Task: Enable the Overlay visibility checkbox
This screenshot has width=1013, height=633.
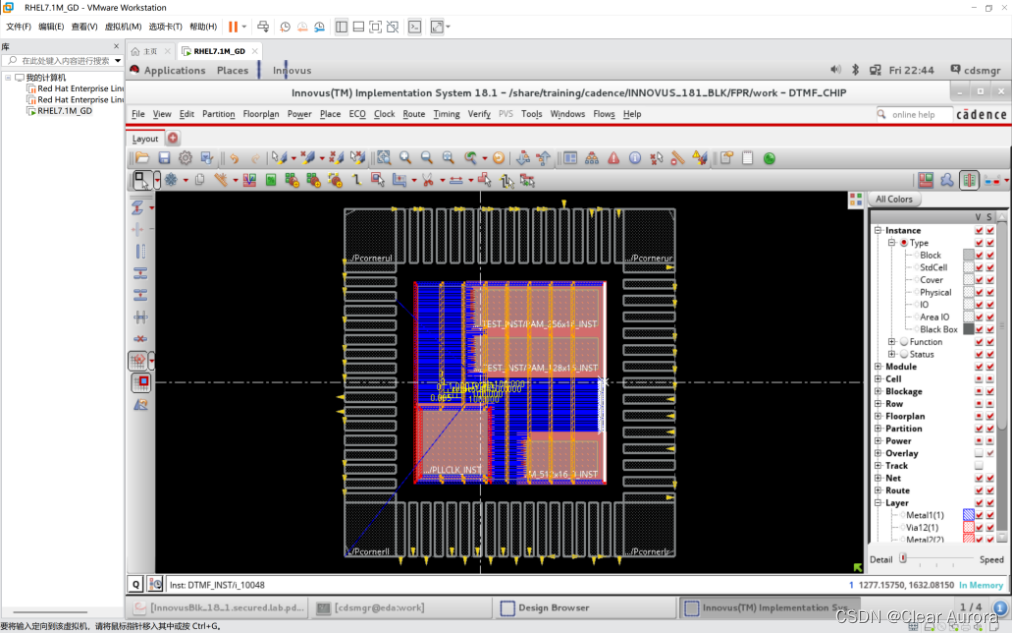Action: 979,453
